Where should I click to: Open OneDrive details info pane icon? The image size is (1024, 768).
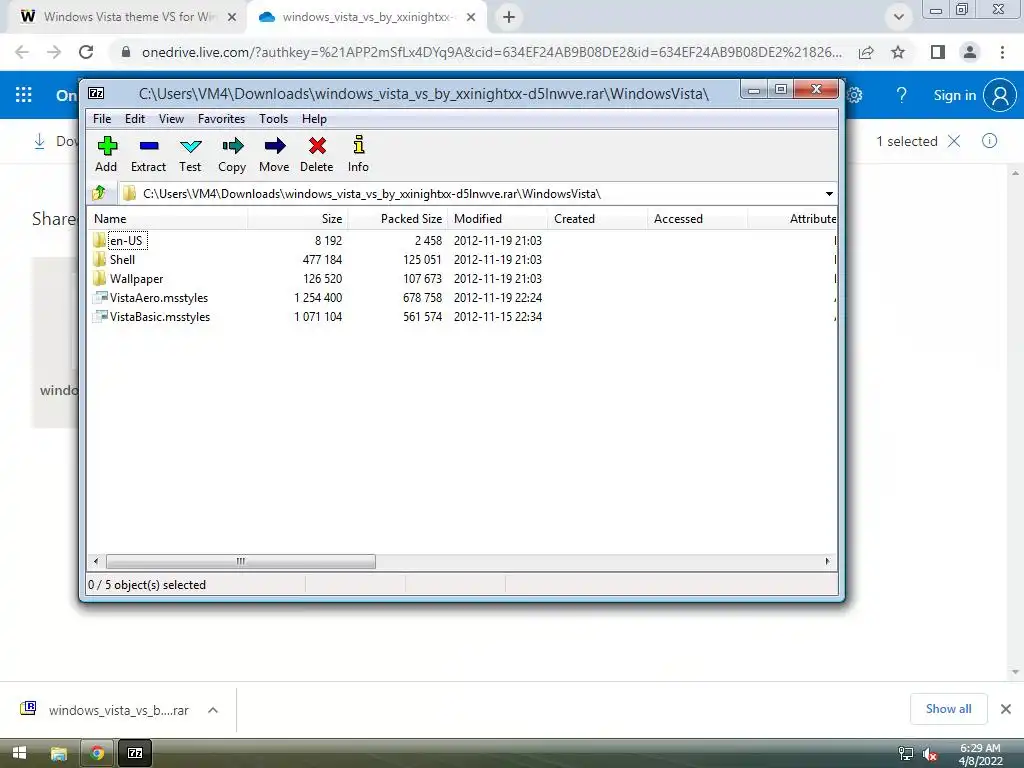click(x=989, y=141)
